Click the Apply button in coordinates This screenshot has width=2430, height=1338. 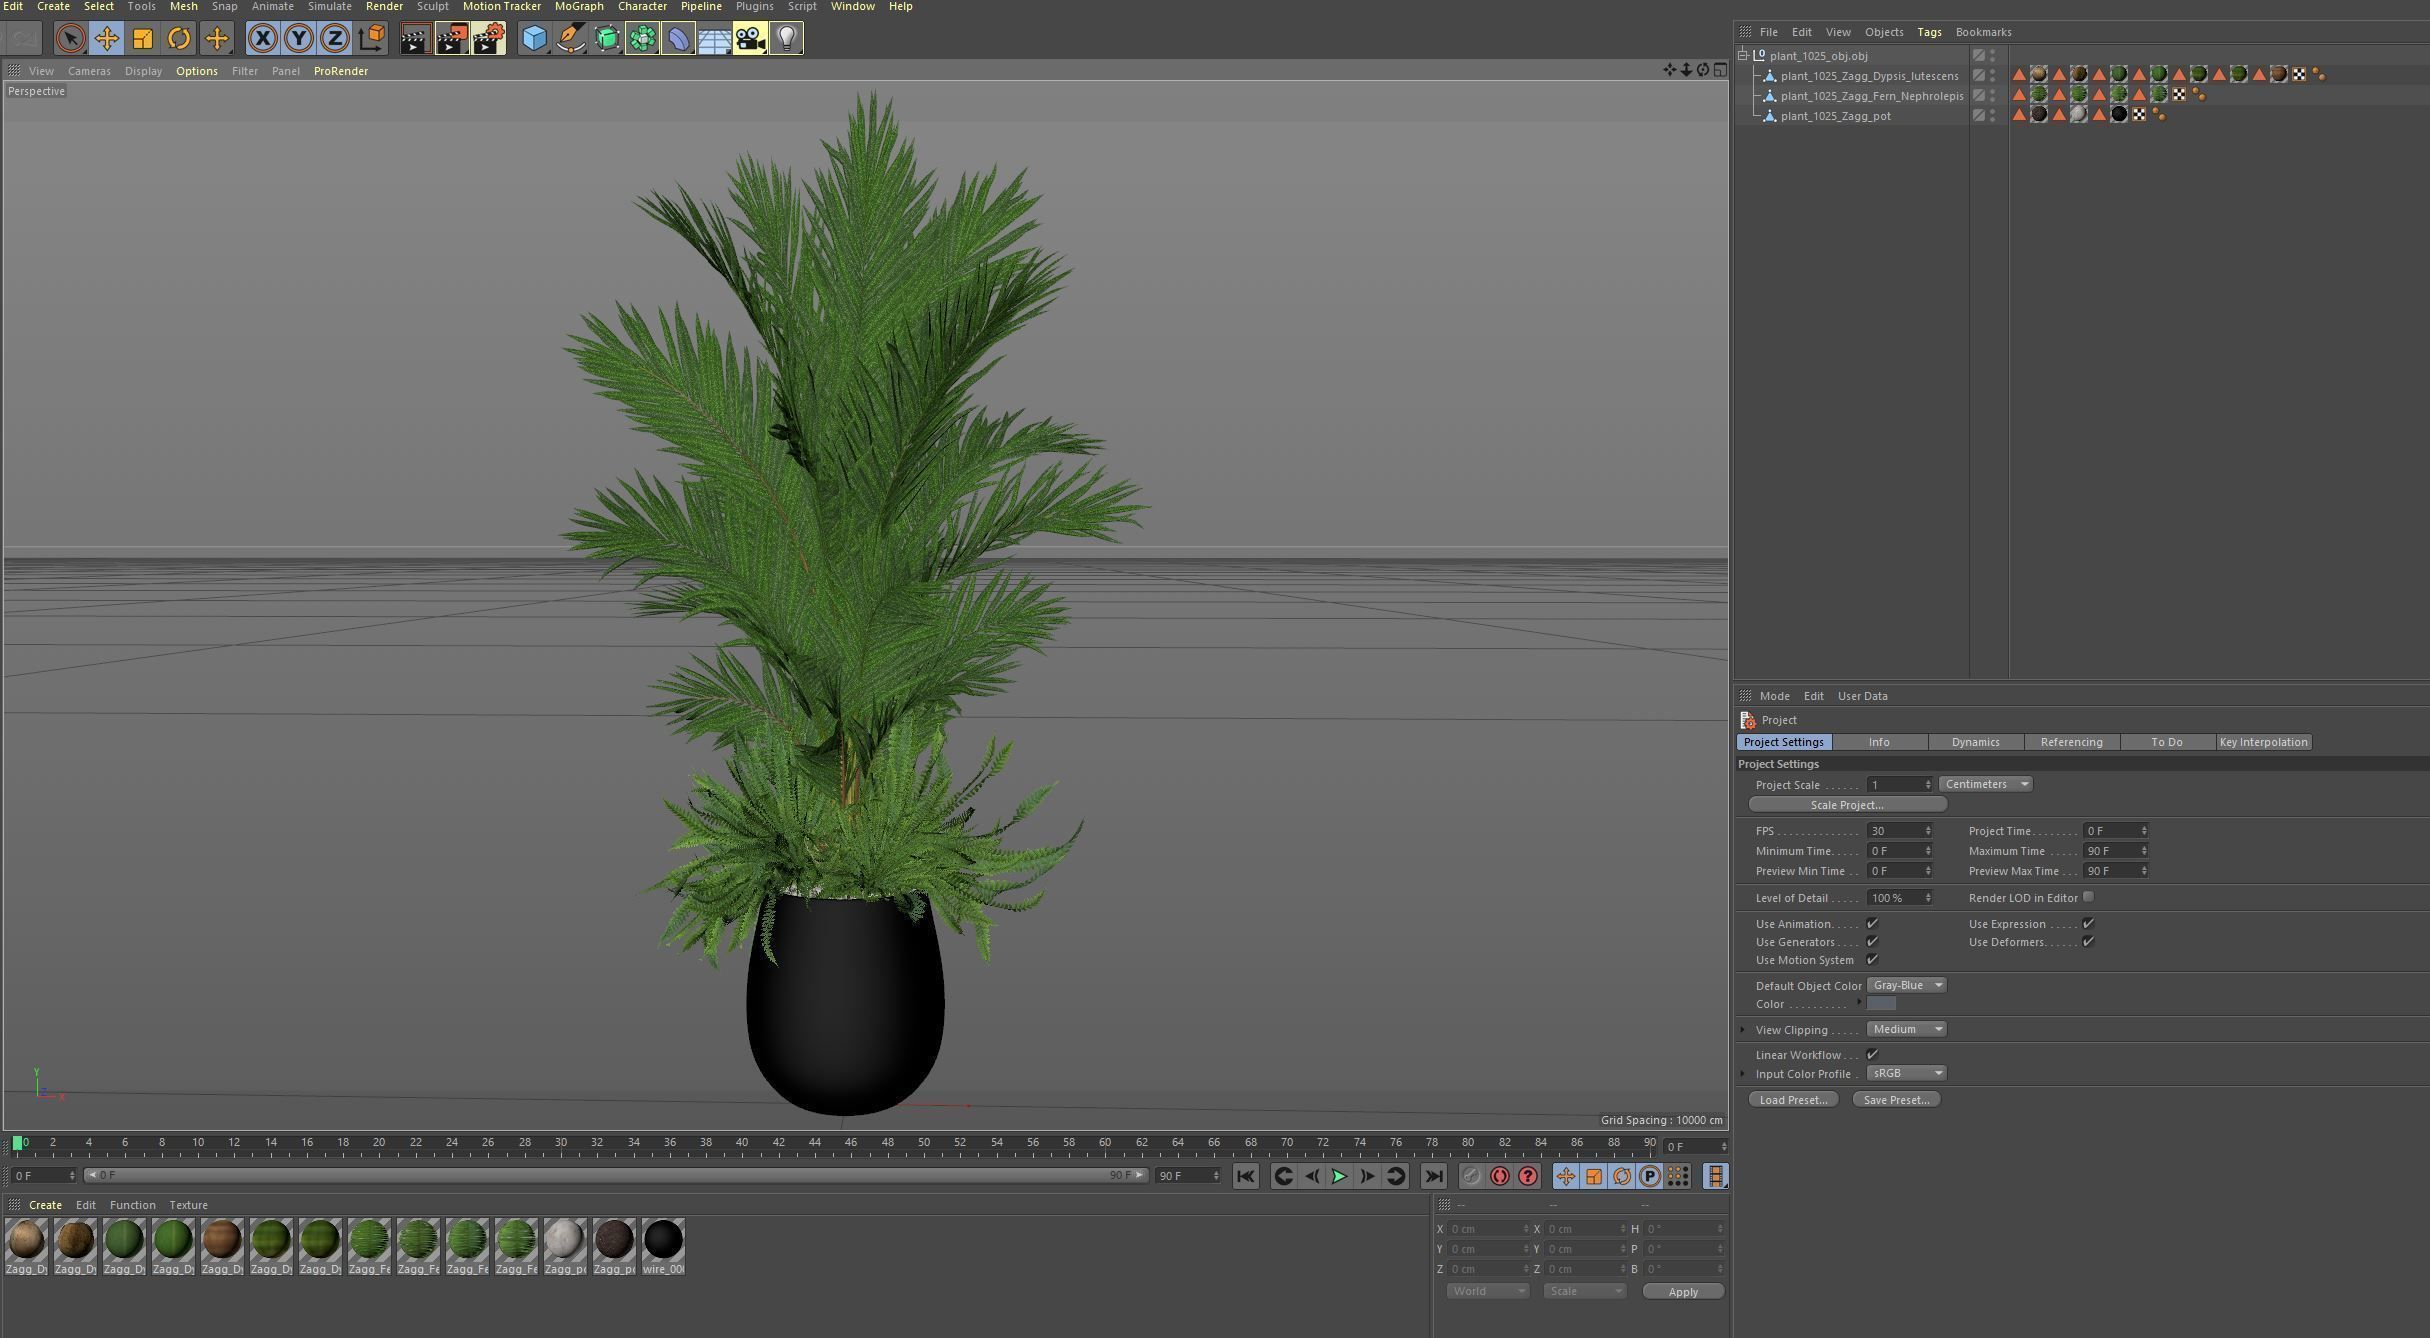pos(1683,1292)
